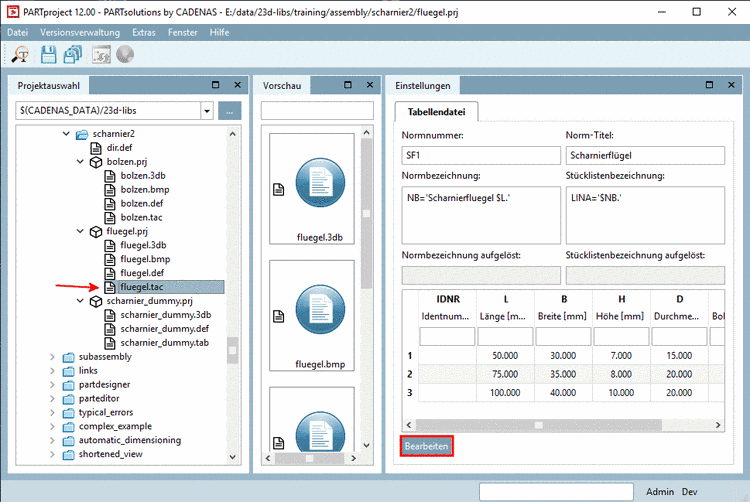750x502 pixels.
Task: Click the bolzen.prj cube icon
Action: click(97, 161)
